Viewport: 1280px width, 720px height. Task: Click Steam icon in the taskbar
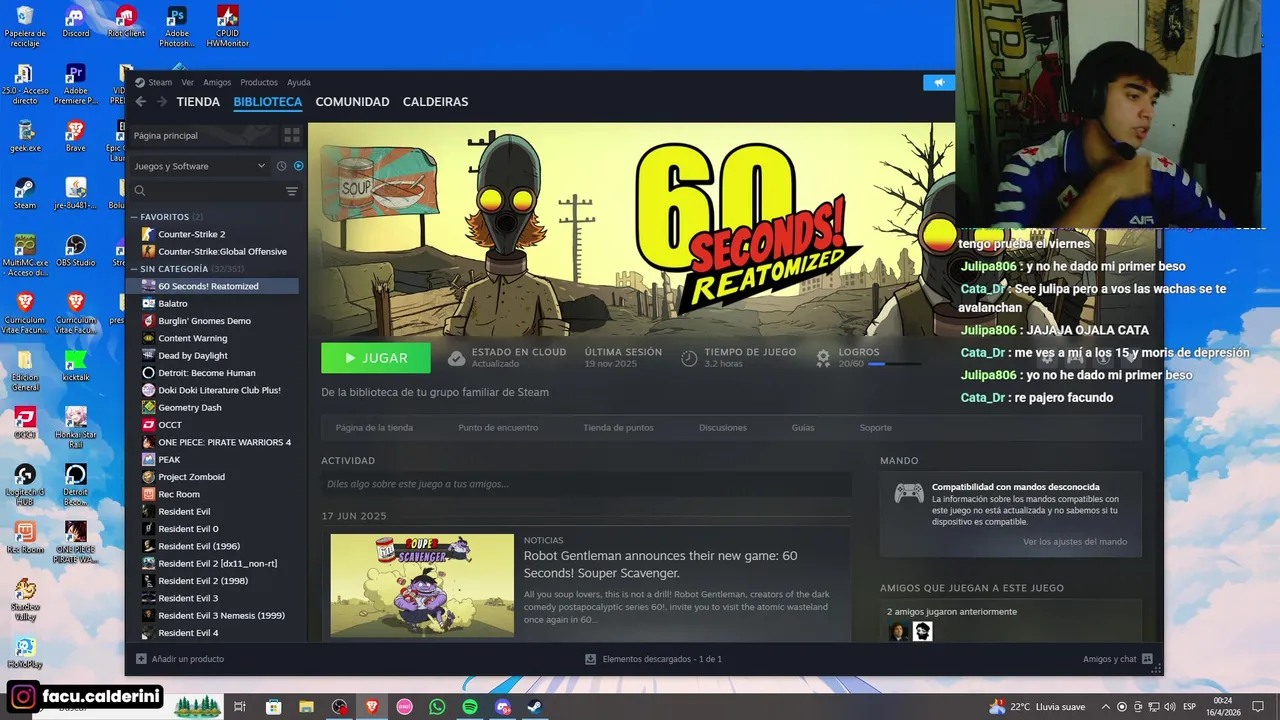[535, 707]
